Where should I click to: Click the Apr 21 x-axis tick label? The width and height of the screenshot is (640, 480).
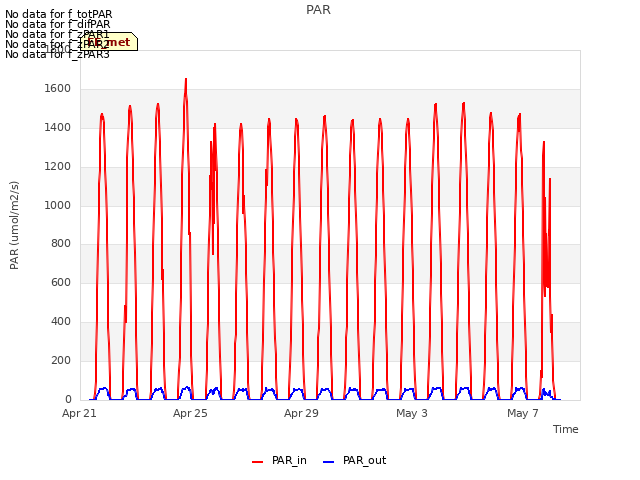point(79,413)
